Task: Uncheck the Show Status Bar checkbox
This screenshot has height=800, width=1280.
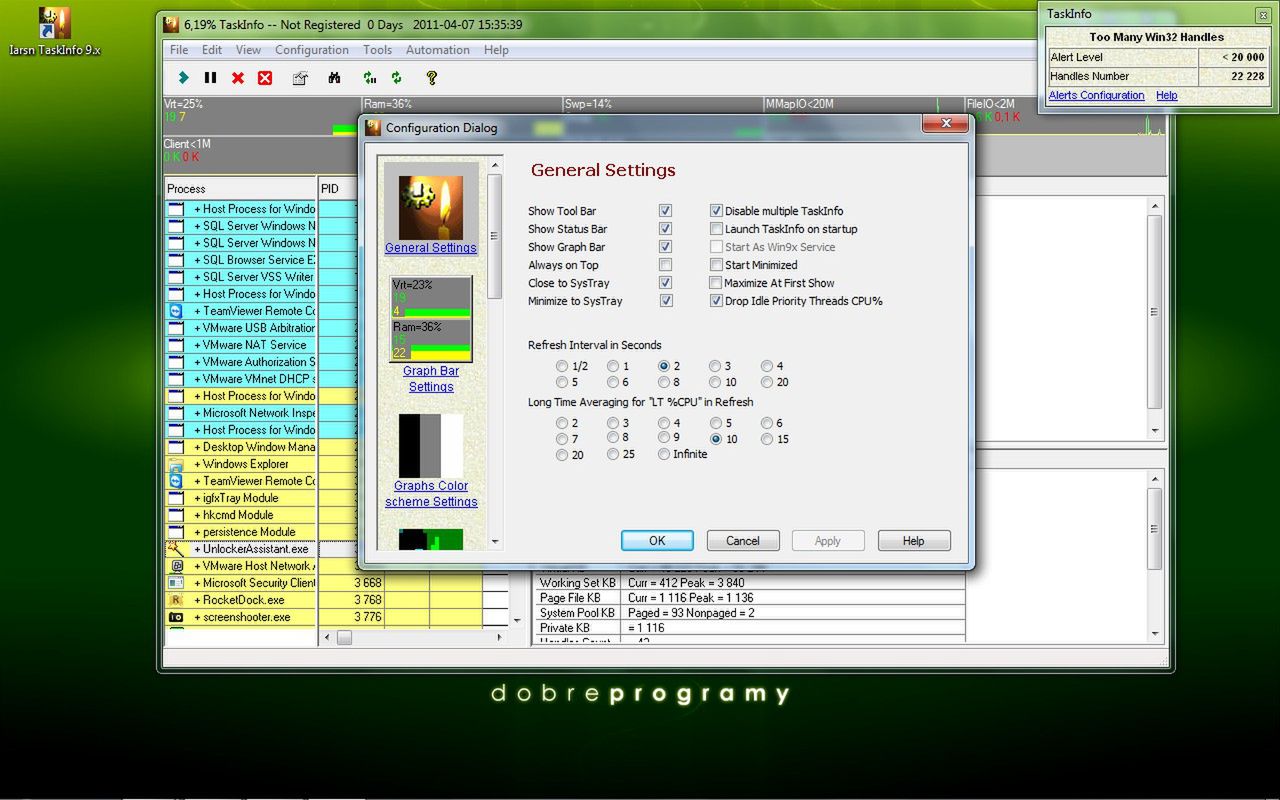Action: 665,229
